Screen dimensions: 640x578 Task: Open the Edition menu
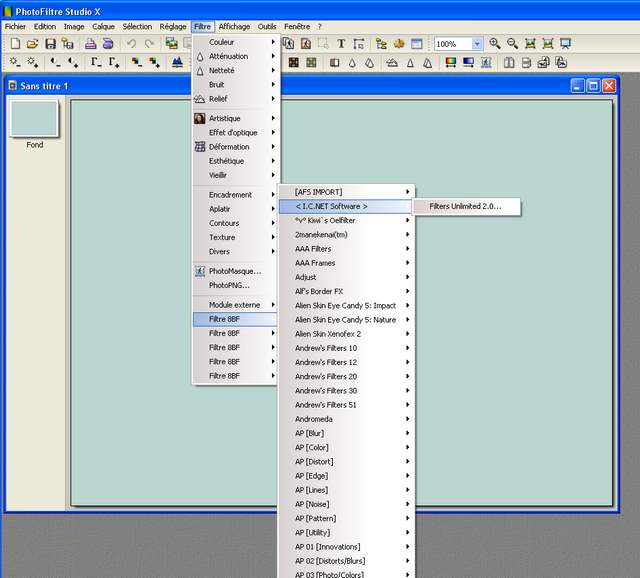[x=45, y=27]
